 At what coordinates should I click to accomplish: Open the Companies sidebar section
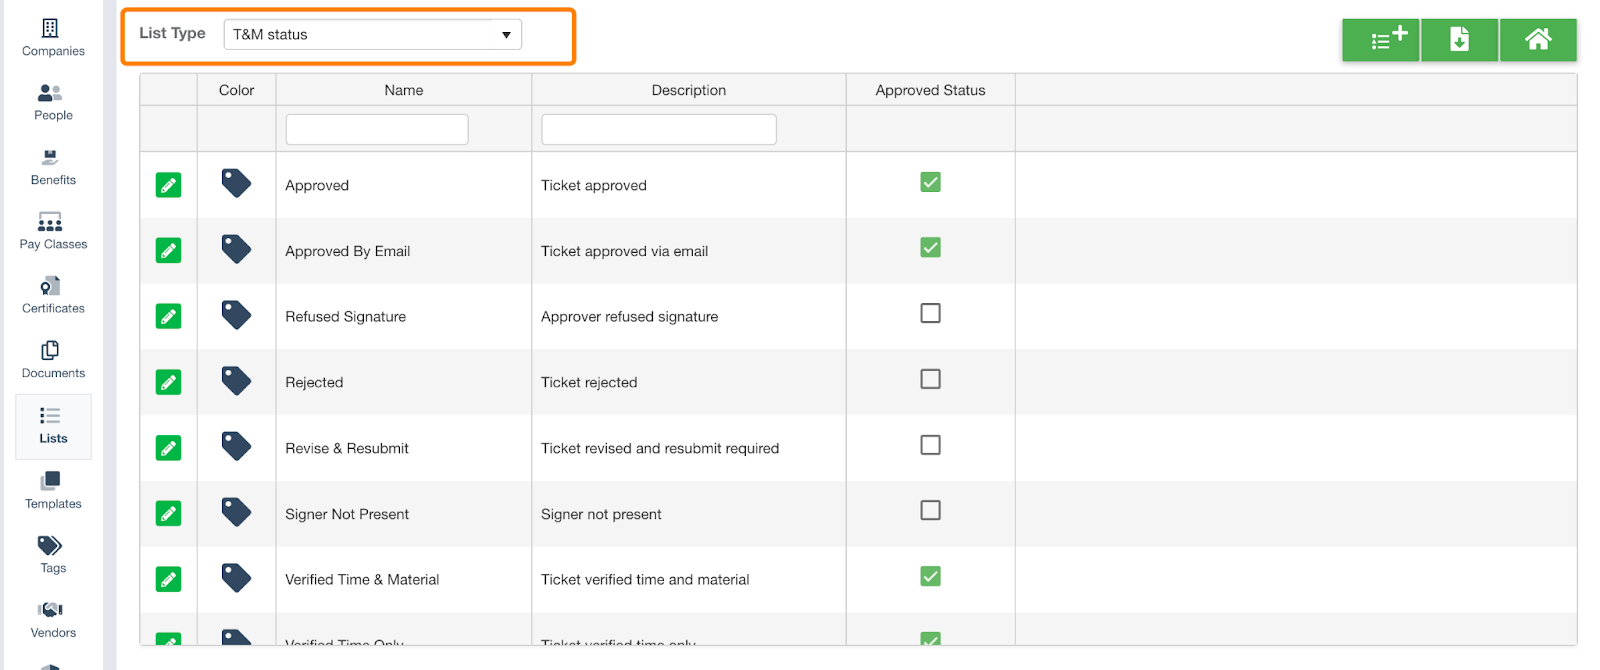click(x=53, y=38)
